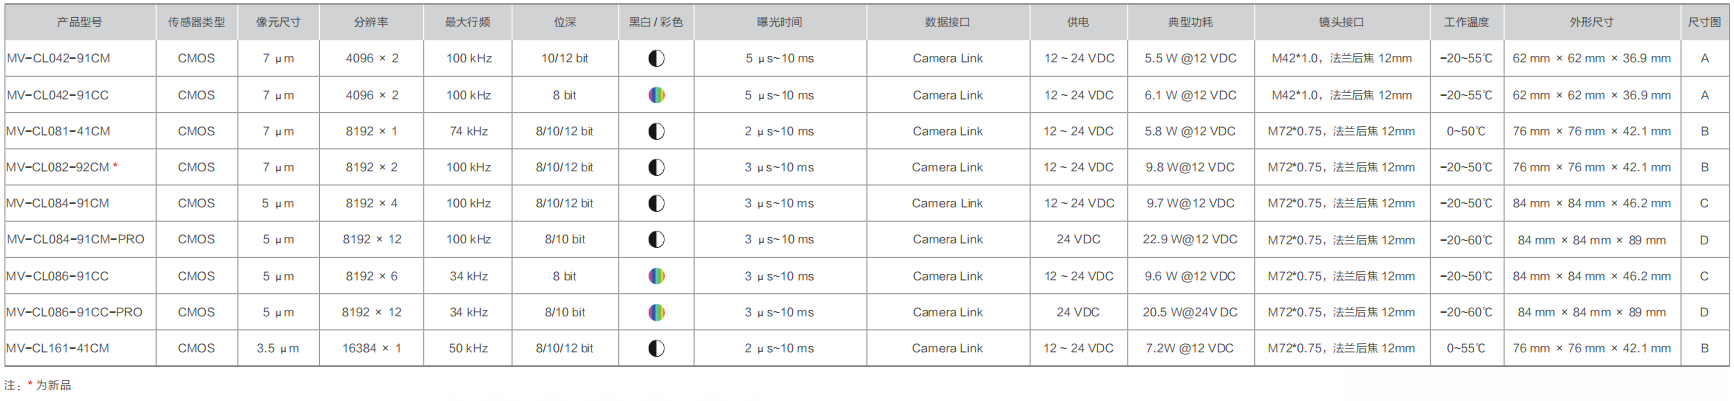Open the MV-CL084-91CM-PRO product model
Screen dimensions: 1734x401
tap(76, 240)
